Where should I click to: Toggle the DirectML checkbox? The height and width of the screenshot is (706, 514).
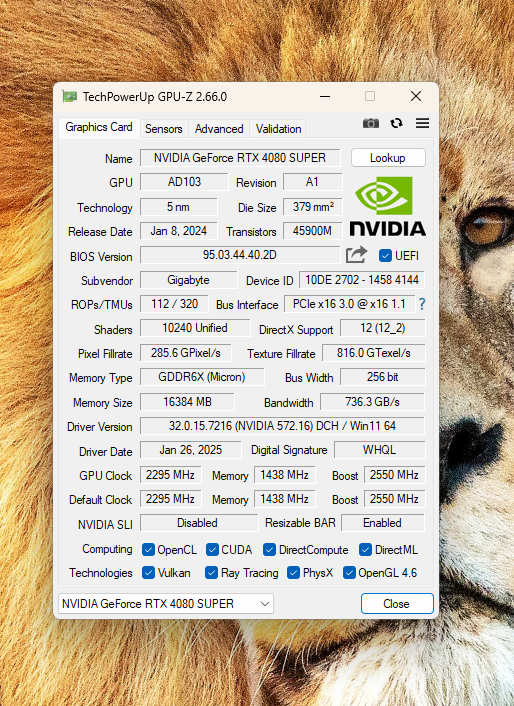[365, 549]
